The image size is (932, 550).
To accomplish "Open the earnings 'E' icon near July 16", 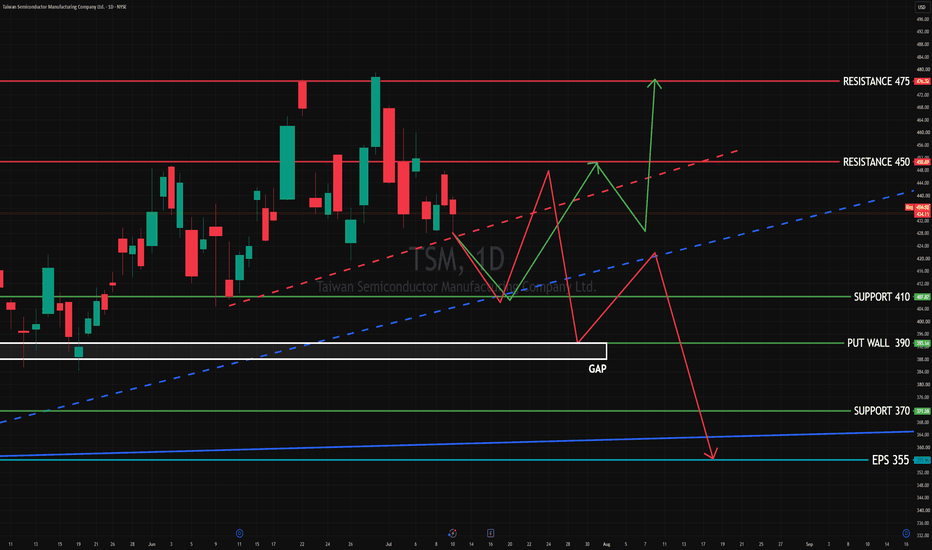I will coord(490,533).
